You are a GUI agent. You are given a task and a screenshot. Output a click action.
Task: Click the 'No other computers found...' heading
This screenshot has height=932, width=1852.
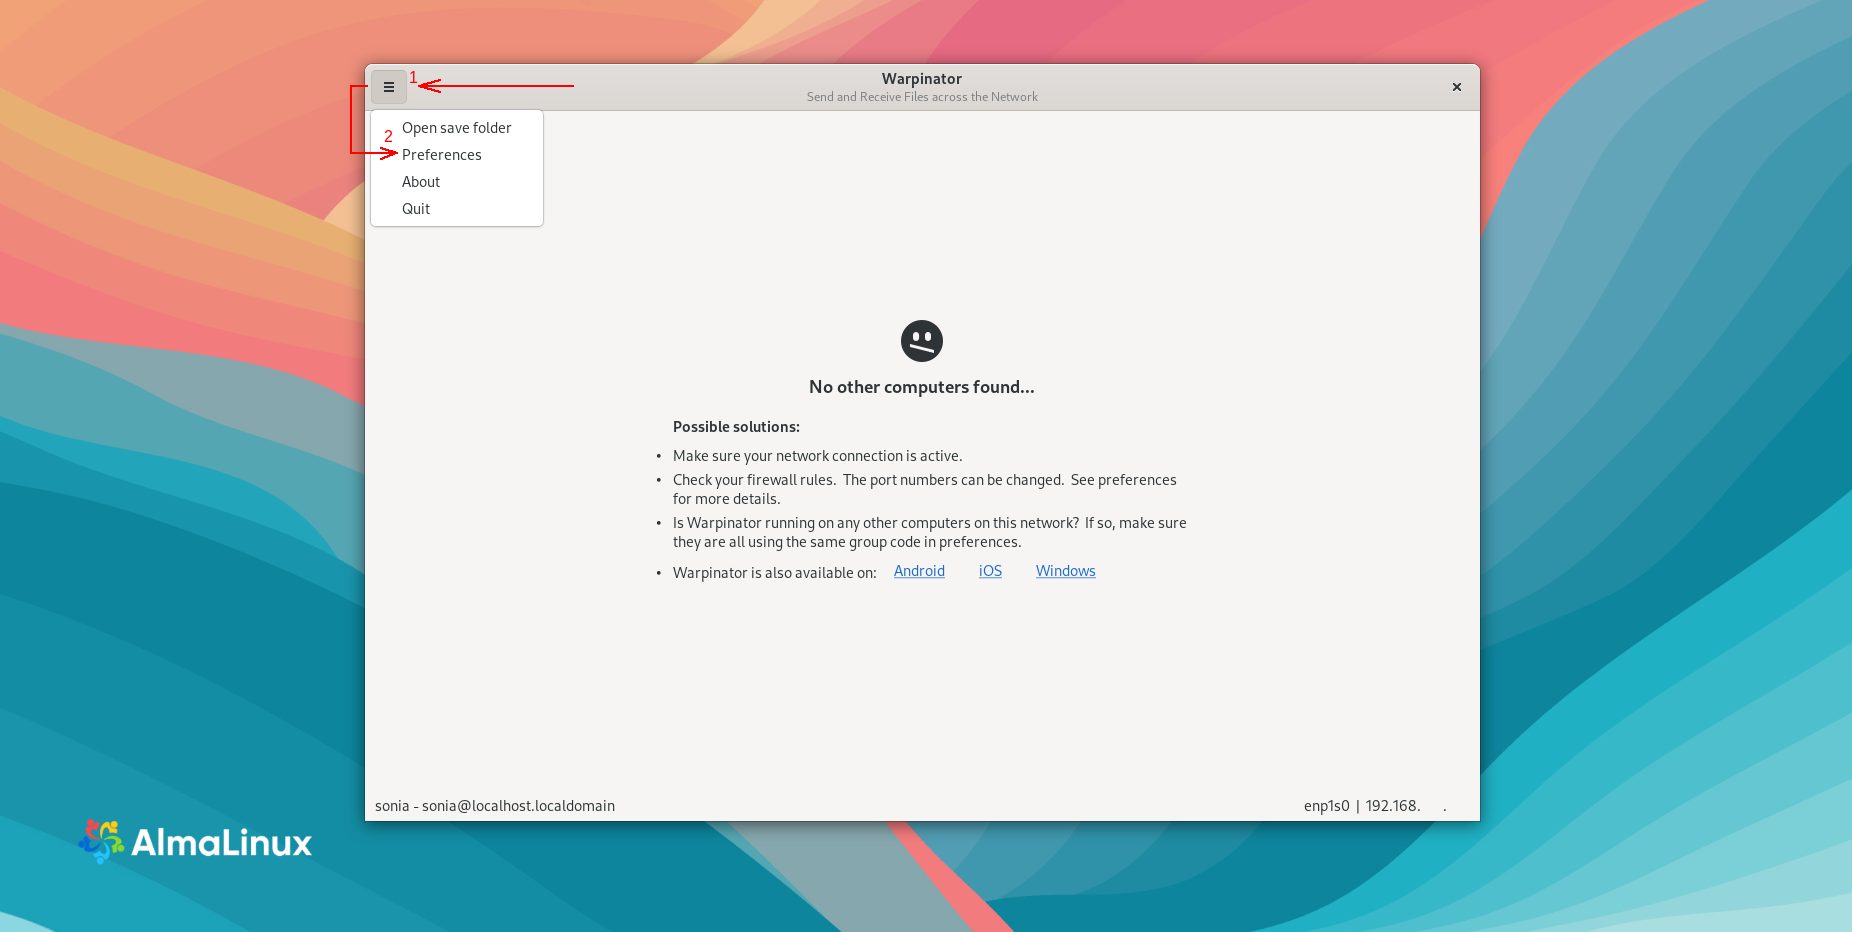click(921, 387)
